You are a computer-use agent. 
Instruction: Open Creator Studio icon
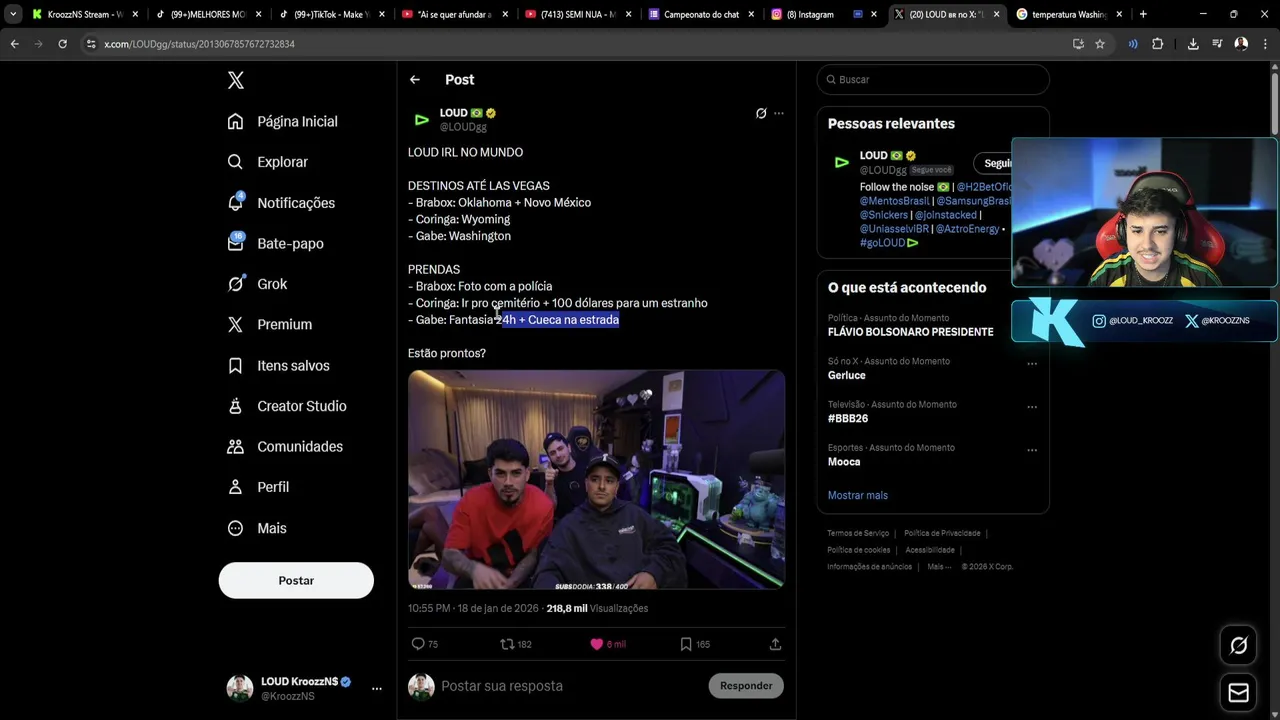tap(235, 406)
